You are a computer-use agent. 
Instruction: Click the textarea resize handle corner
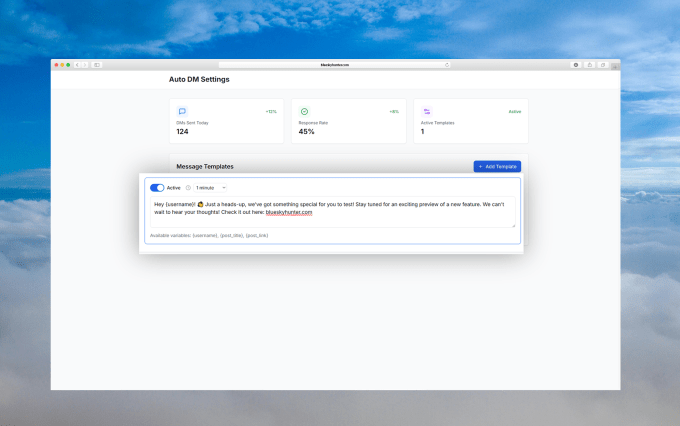coord(513,225)
